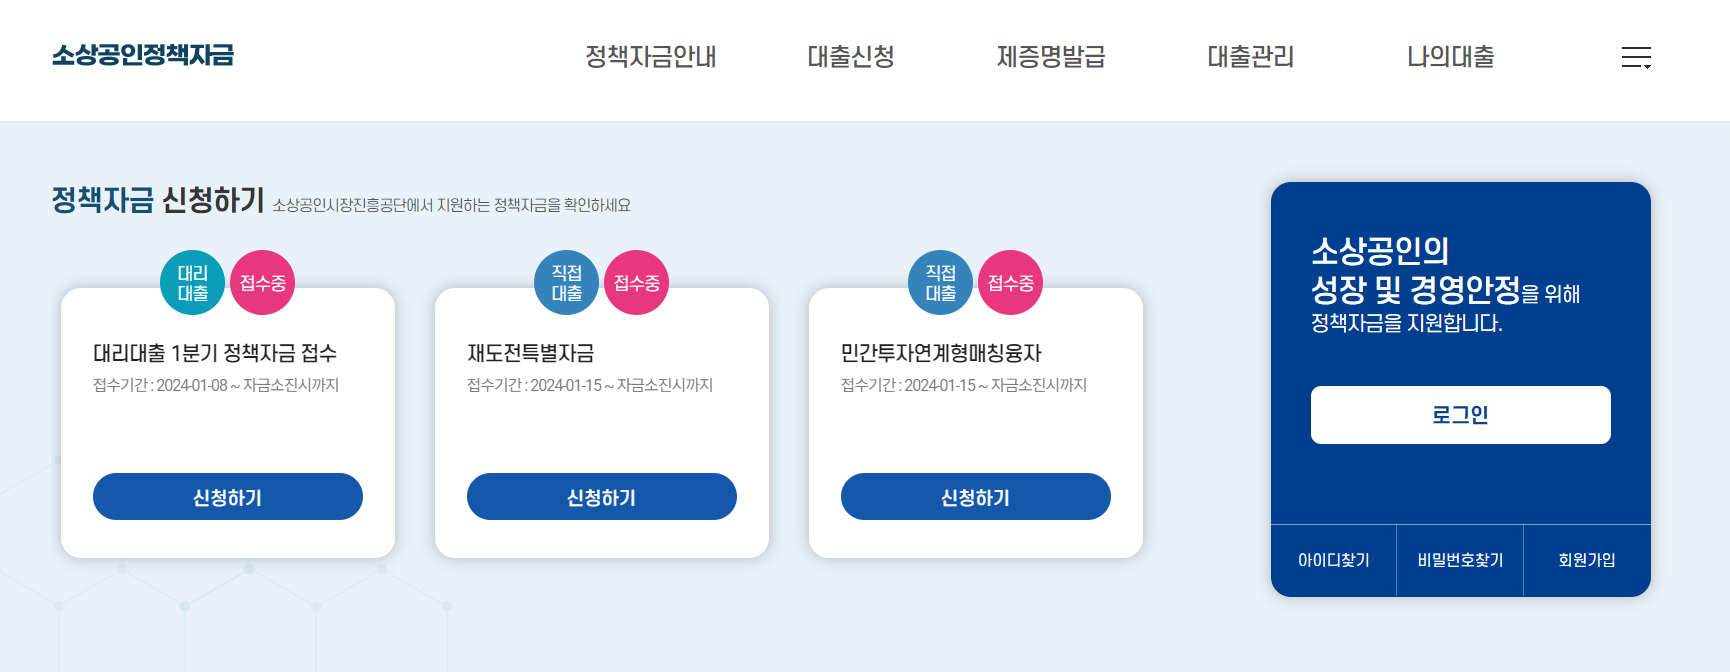
Task: Click the 회원가입 link
Action: point(1586,560)
